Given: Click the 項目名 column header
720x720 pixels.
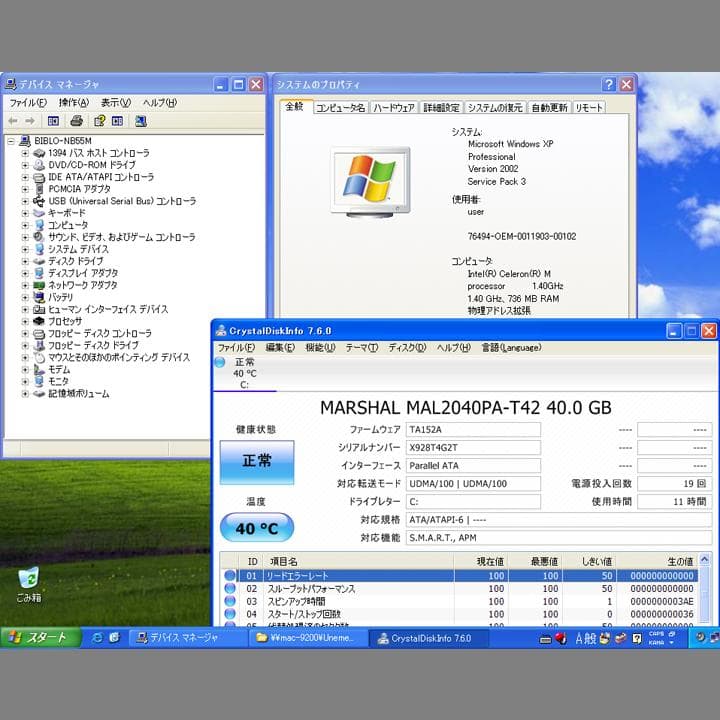Looking at the screenshot, I should [x=359, y=561].
